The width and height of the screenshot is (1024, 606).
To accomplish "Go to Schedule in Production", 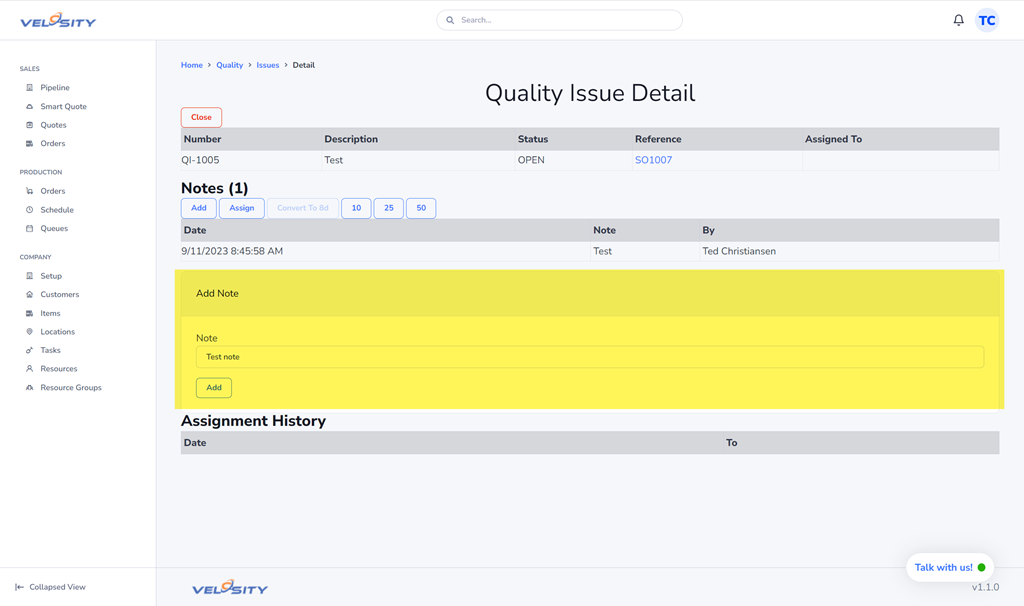I will pos(57,210).
